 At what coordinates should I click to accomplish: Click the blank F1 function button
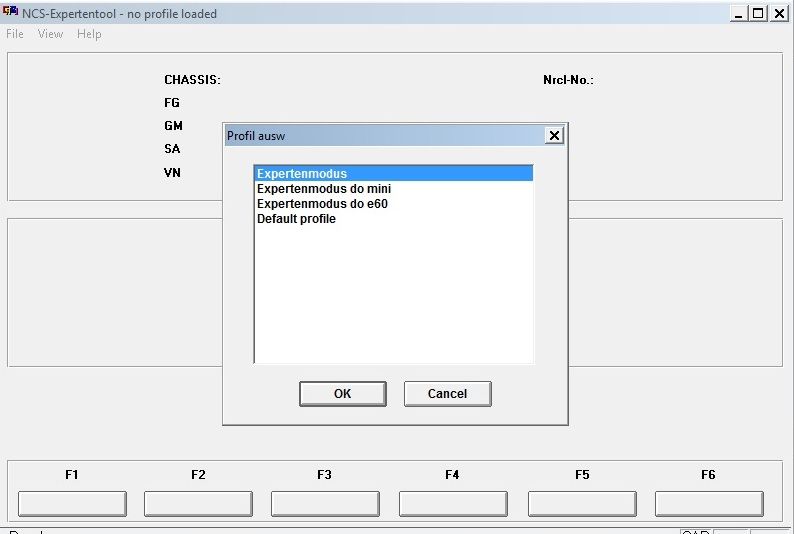72,504
